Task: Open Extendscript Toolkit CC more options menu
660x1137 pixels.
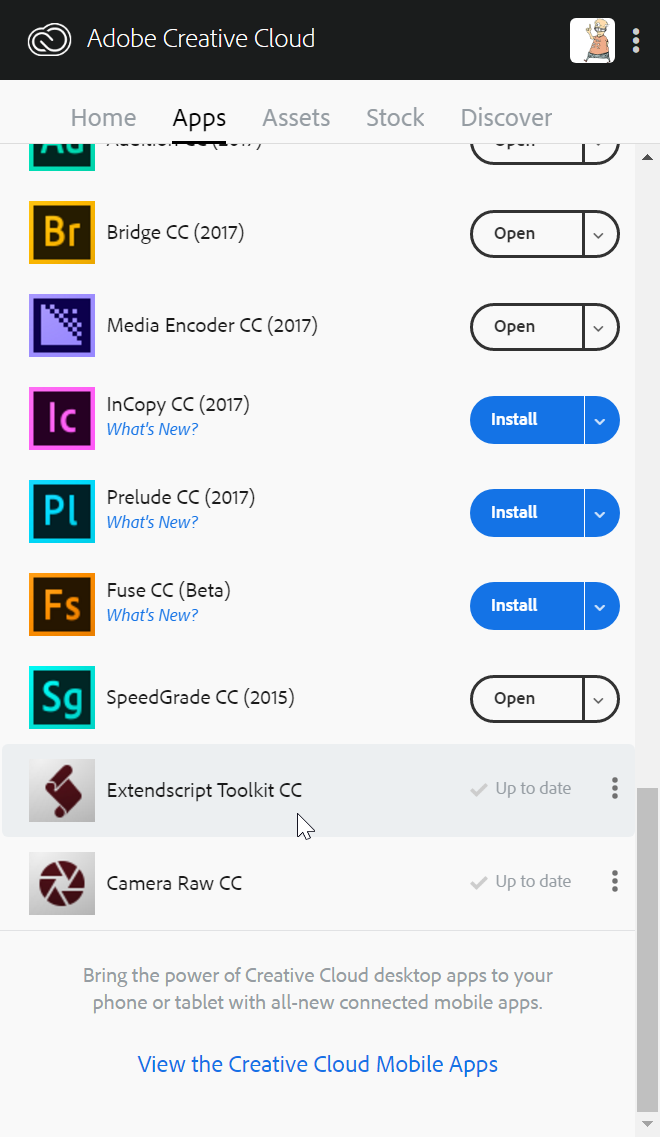Action: coord(615,788)
